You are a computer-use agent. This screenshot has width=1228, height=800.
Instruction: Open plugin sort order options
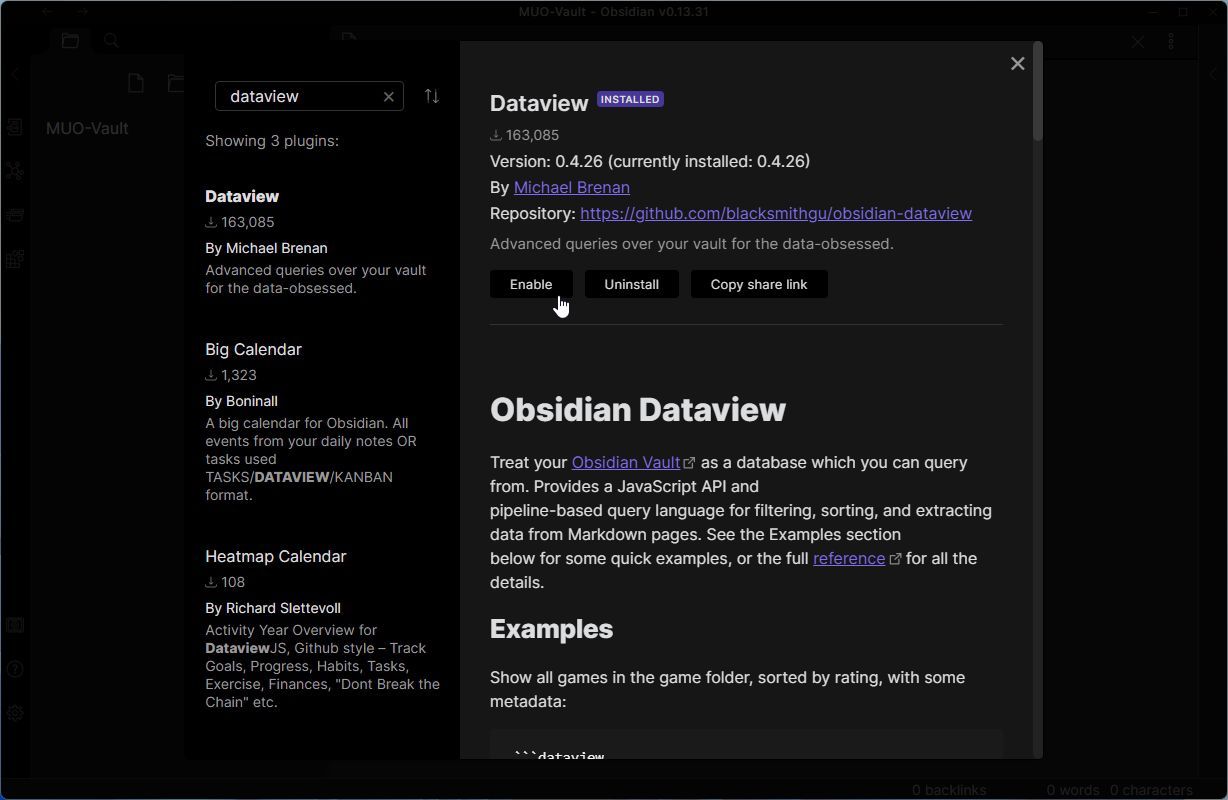[432, 96]
